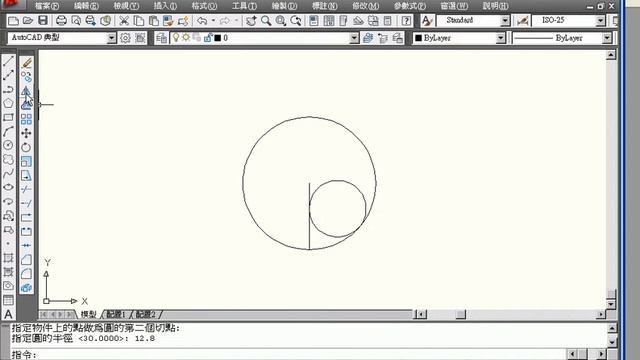Click the text style A icon
Viewport: 640px width, 360px height.
point(427,20)
